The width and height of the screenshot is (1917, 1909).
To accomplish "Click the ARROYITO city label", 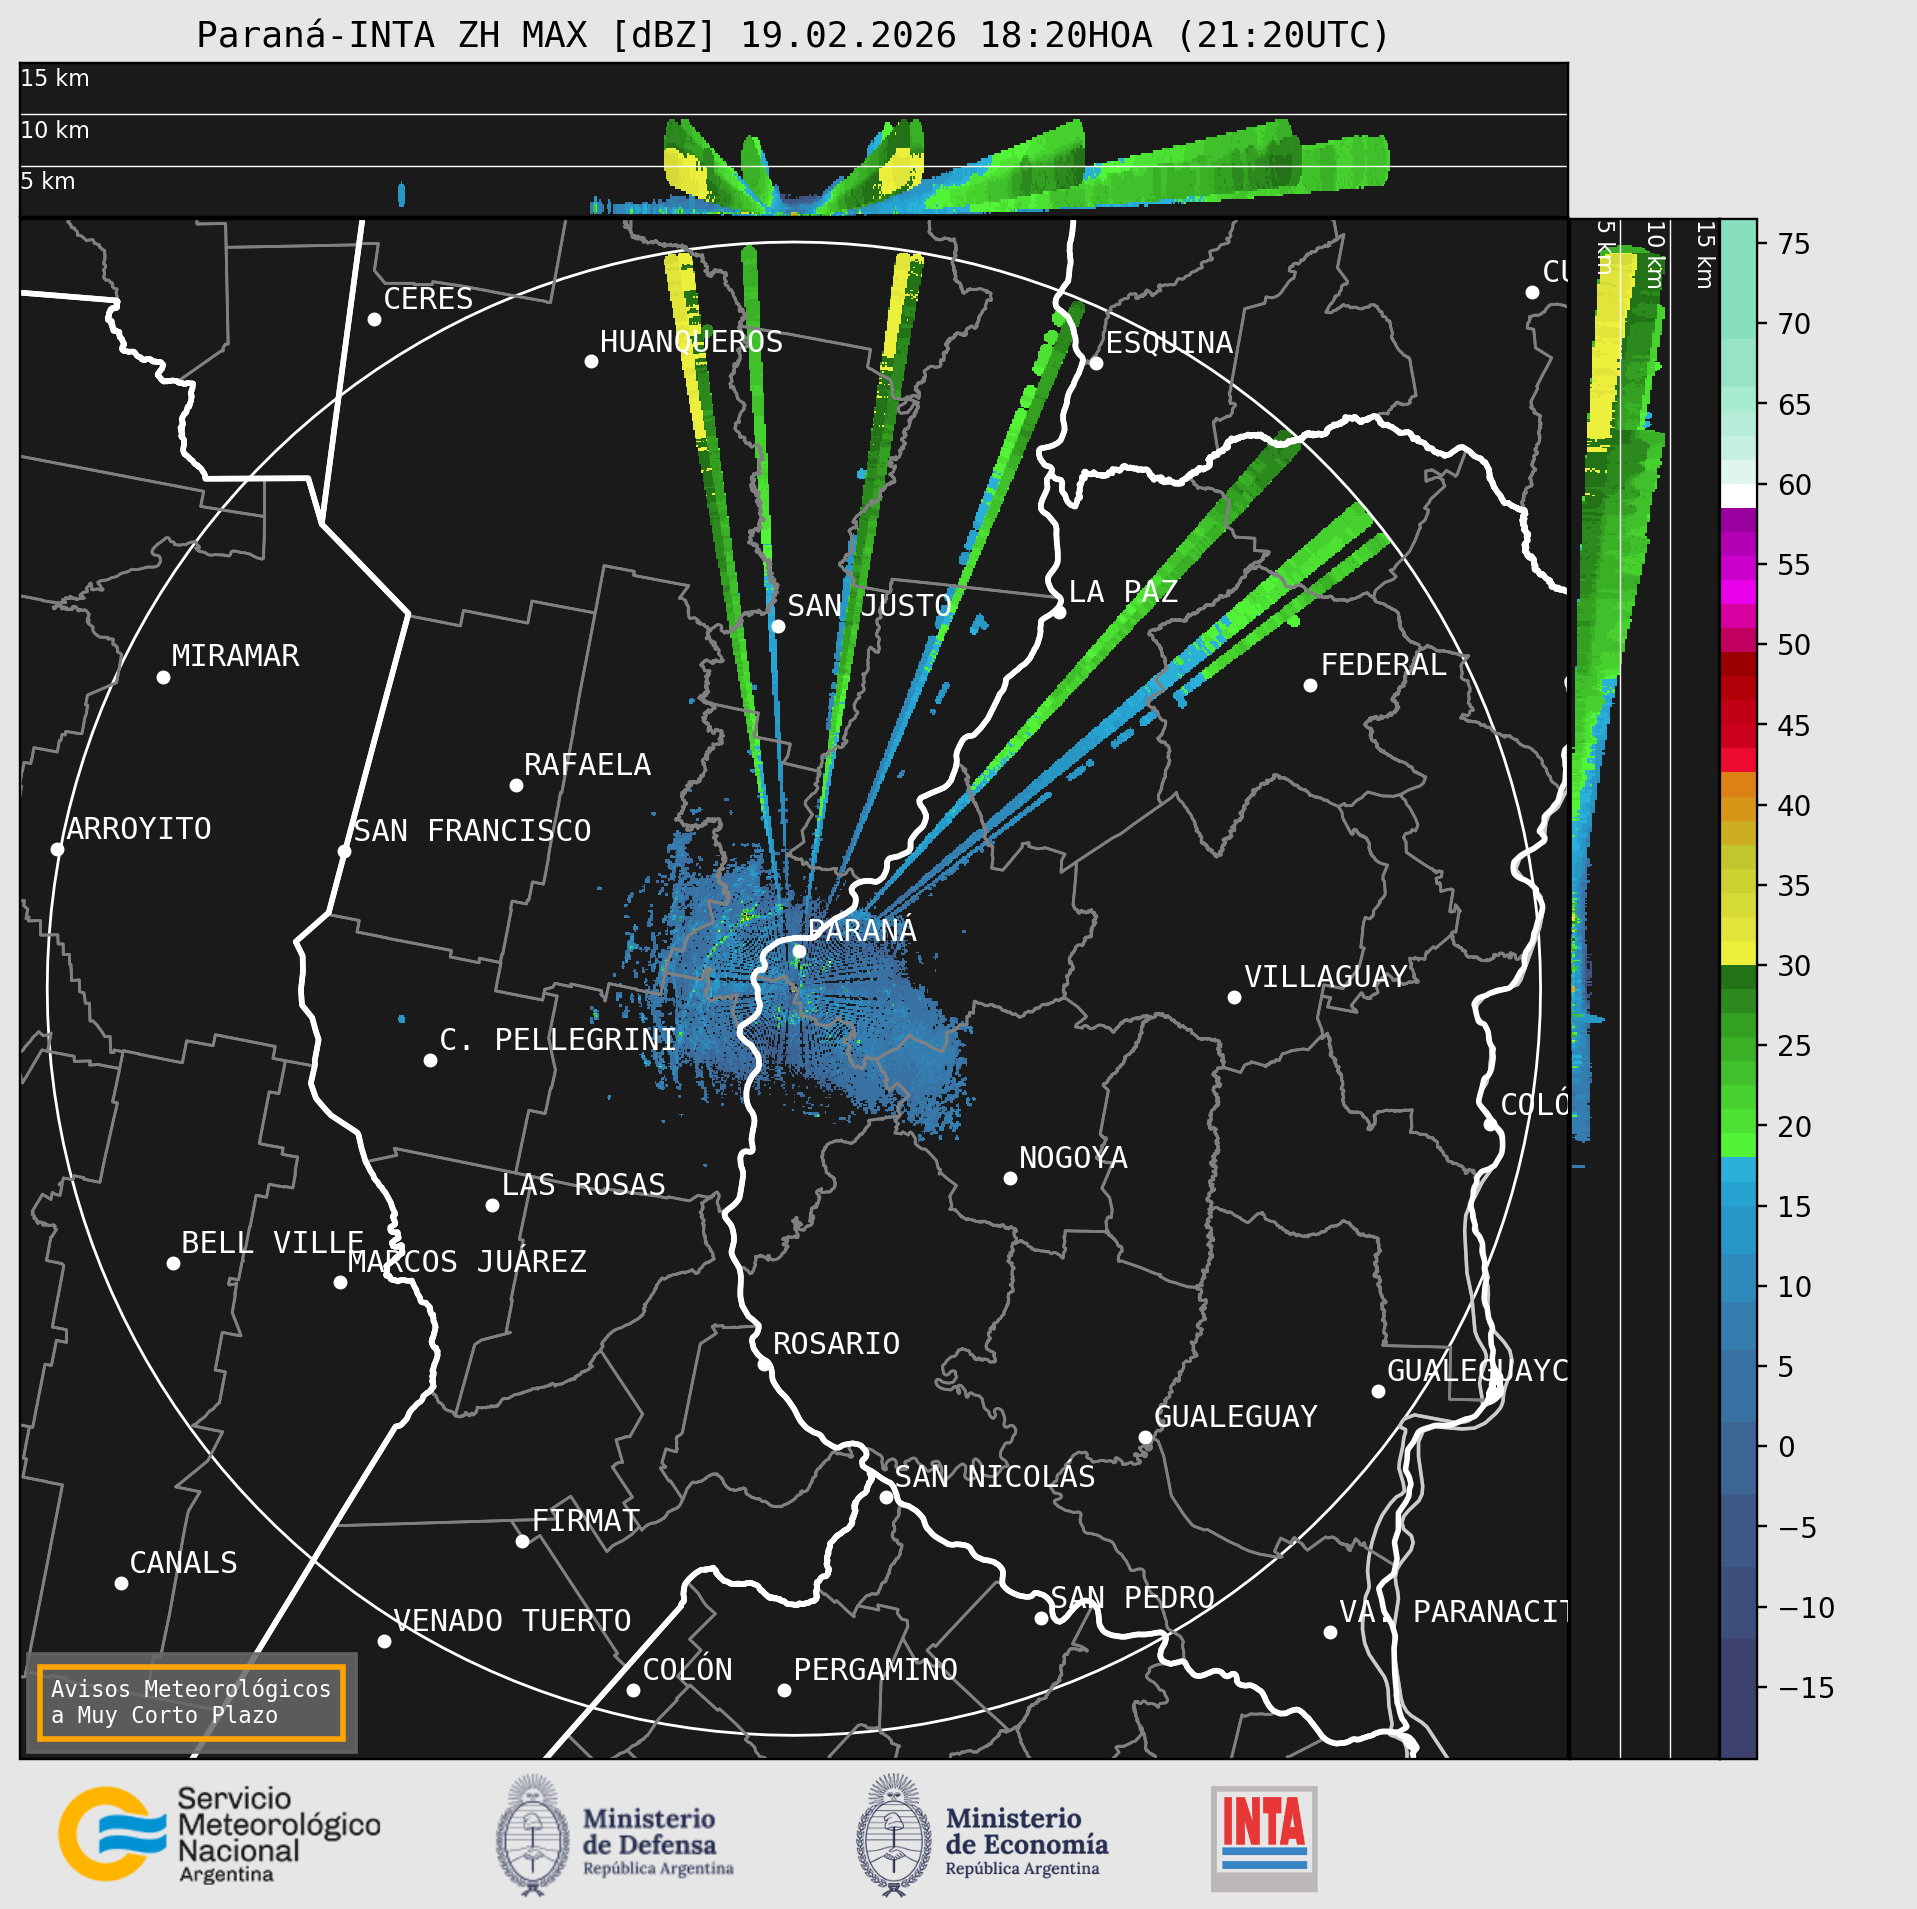I will (x=139, y=829).
